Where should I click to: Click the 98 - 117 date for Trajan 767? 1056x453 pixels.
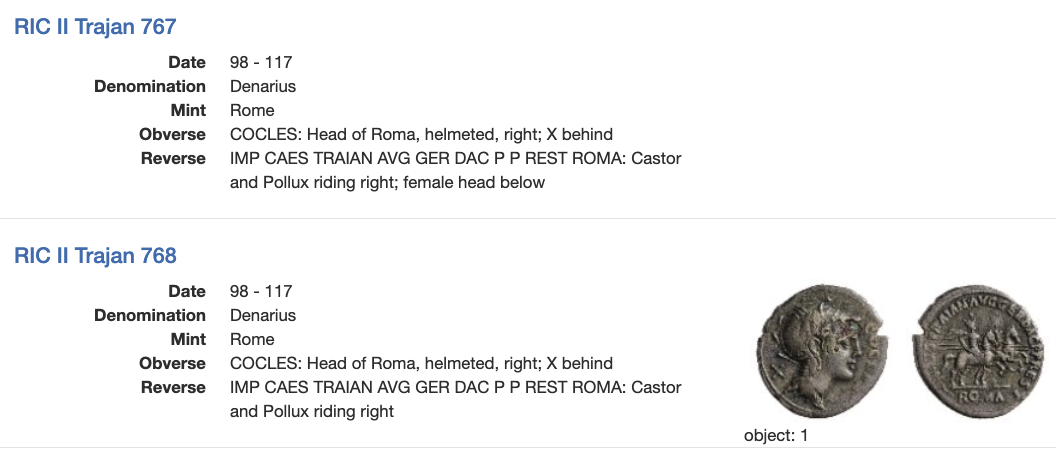tap(261, 62)
